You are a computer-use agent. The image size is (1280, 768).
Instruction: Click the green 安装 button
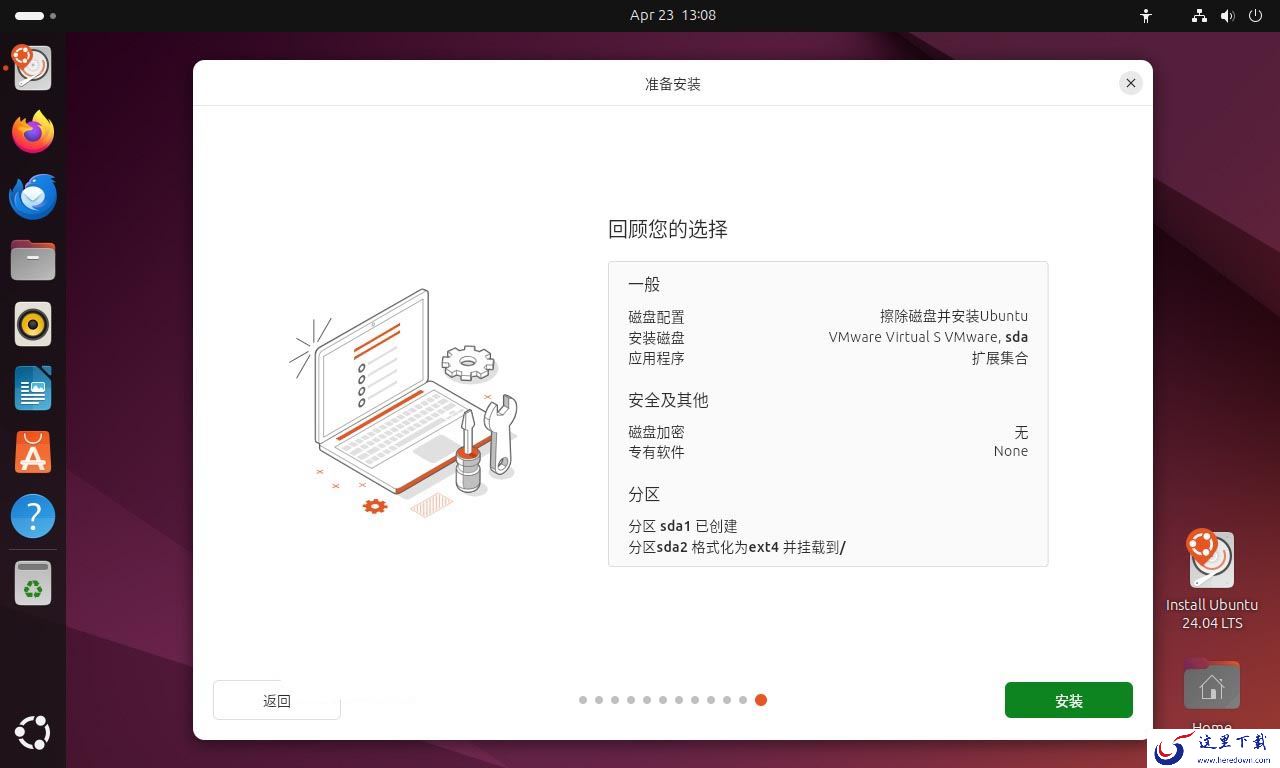[1069, 700]
